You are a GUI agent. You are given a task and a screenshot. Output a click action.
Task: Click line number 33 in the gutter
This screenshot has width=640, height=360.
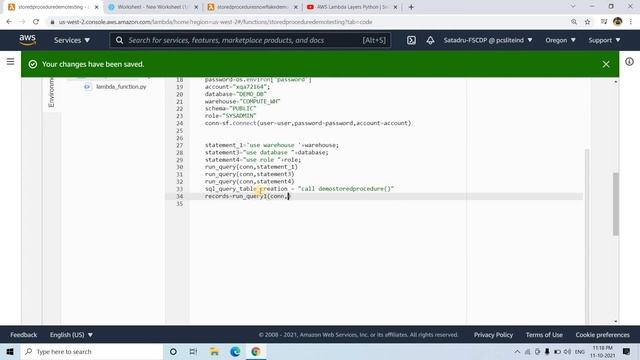(x=180, y=189)
